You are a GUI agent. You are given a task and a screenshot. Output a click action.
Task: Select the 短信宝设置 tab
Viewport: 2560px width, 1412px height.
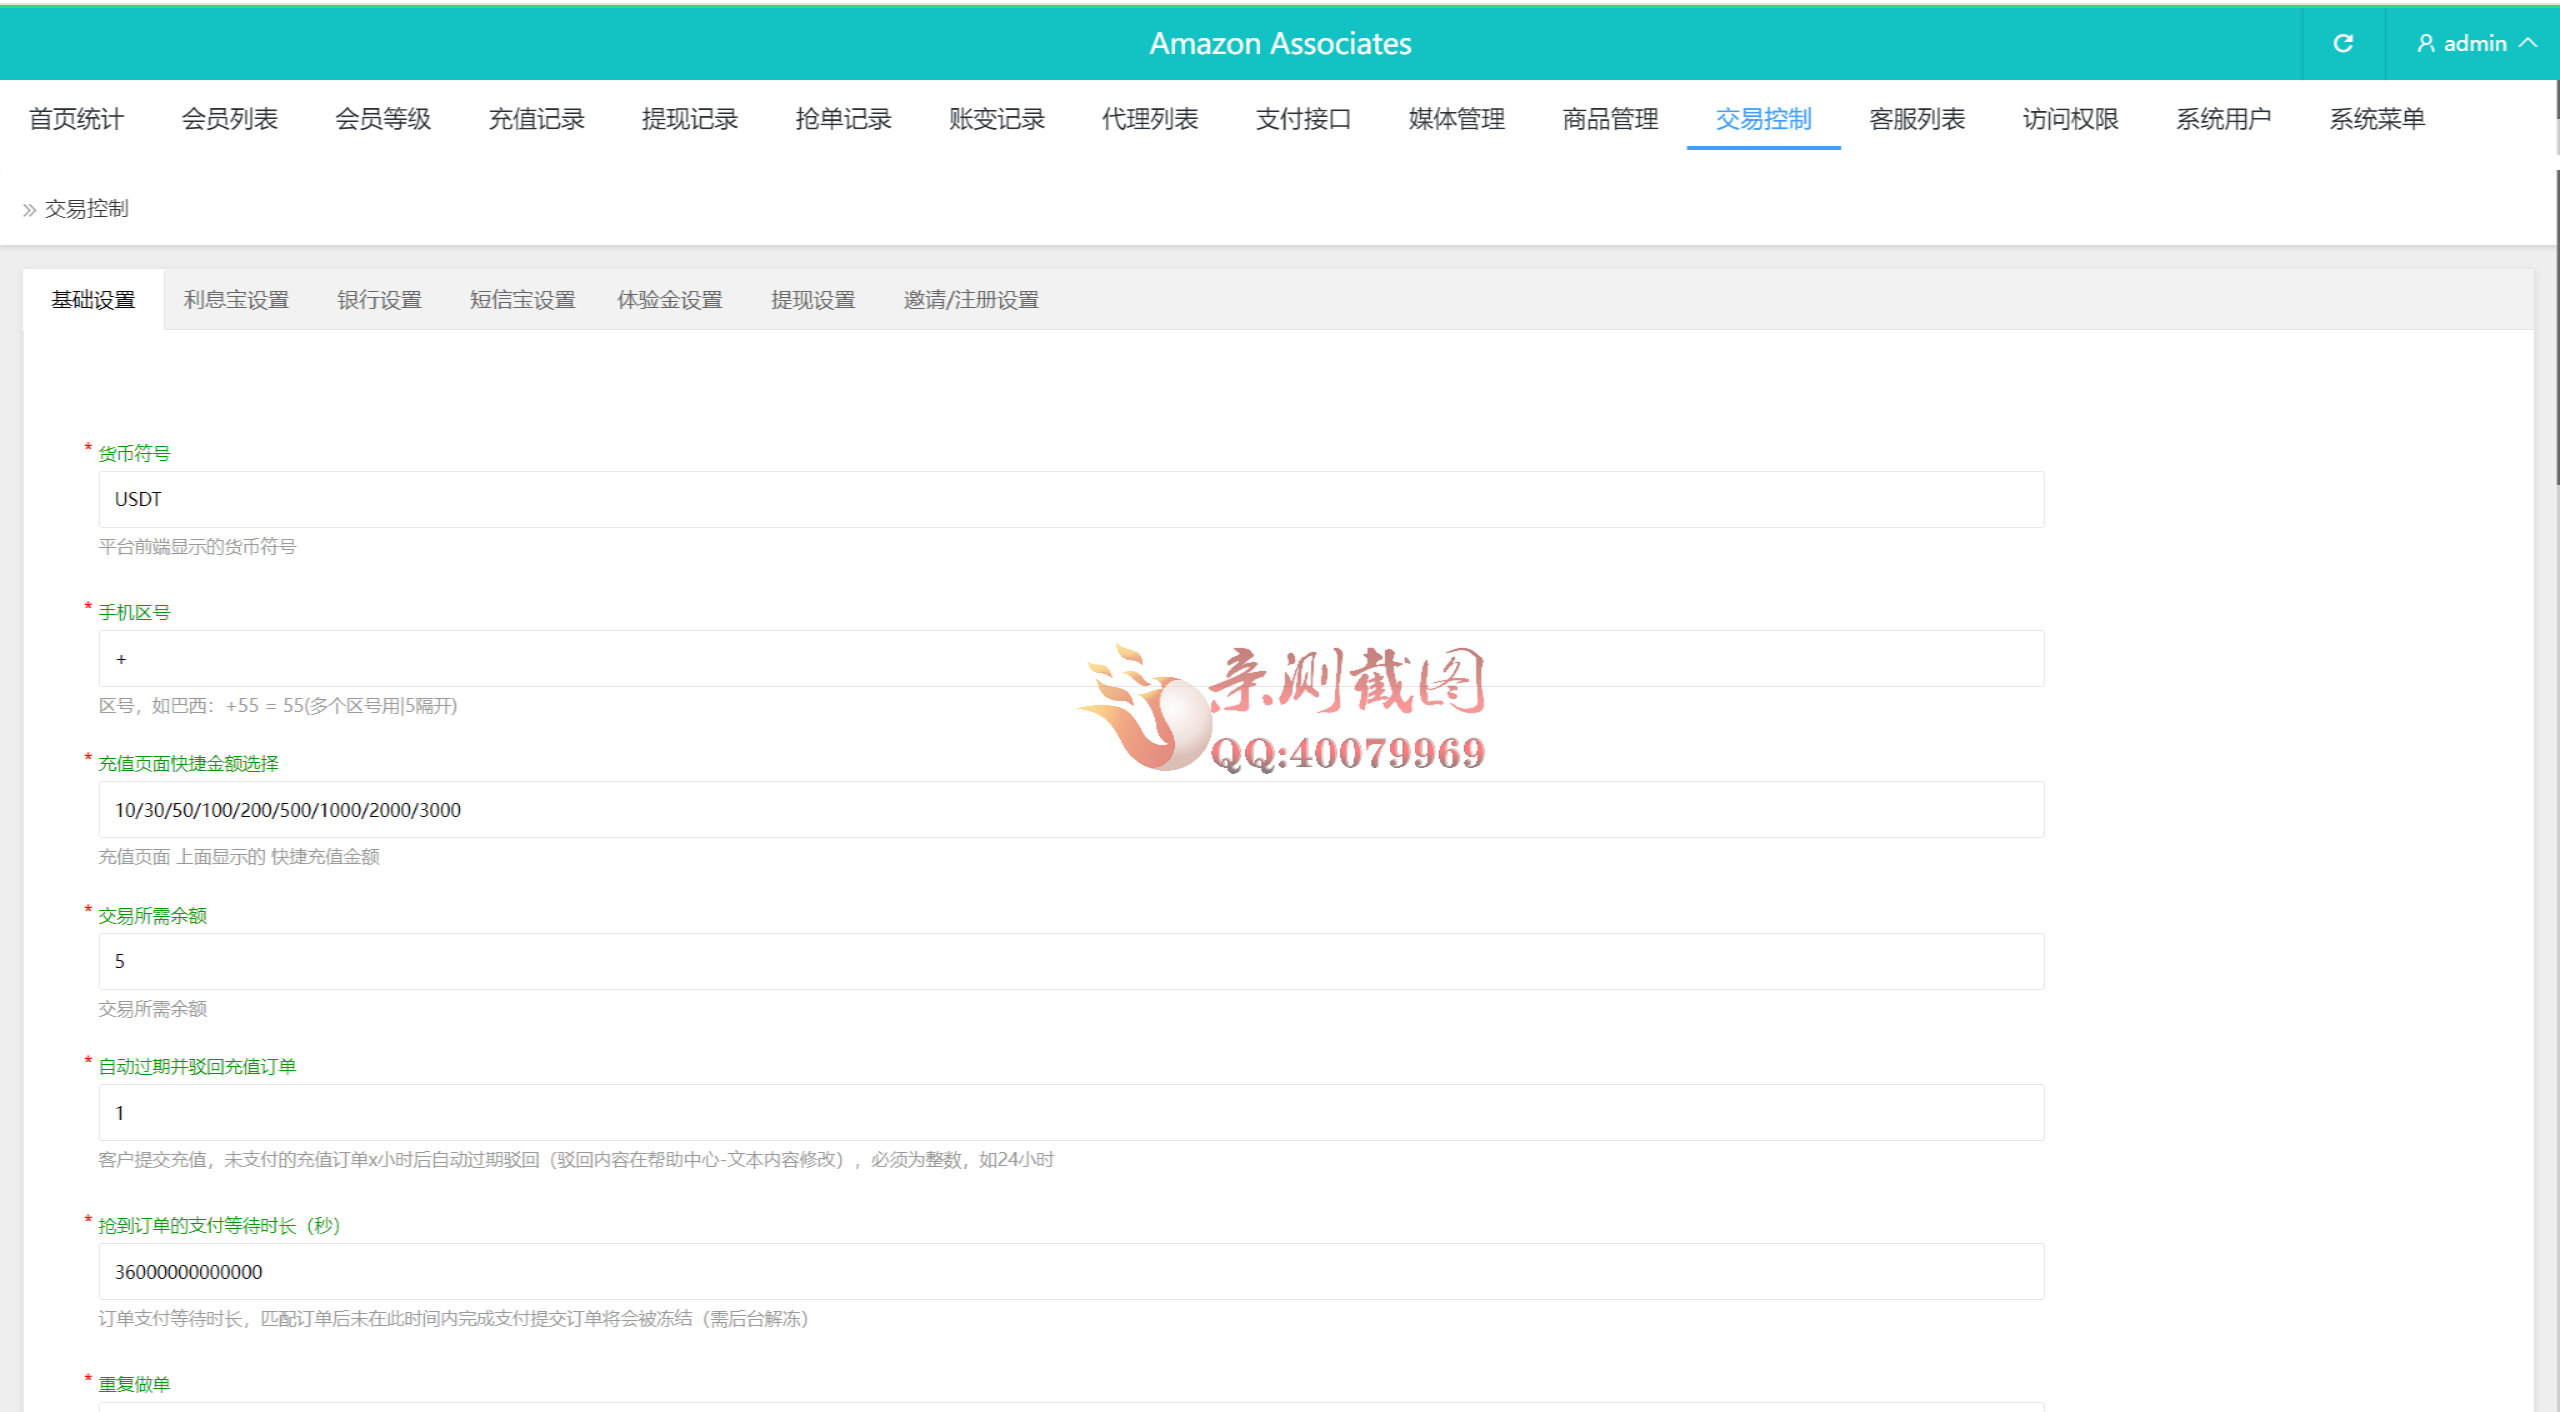[521, 299]
